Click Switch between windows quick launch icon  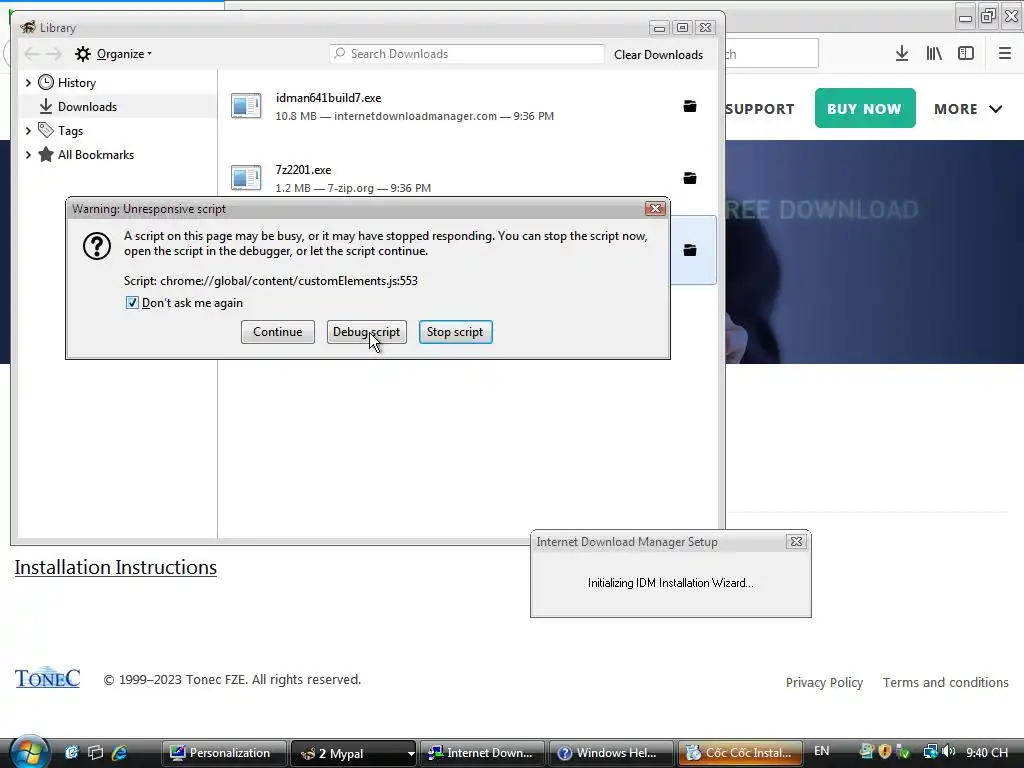[95, 752]
